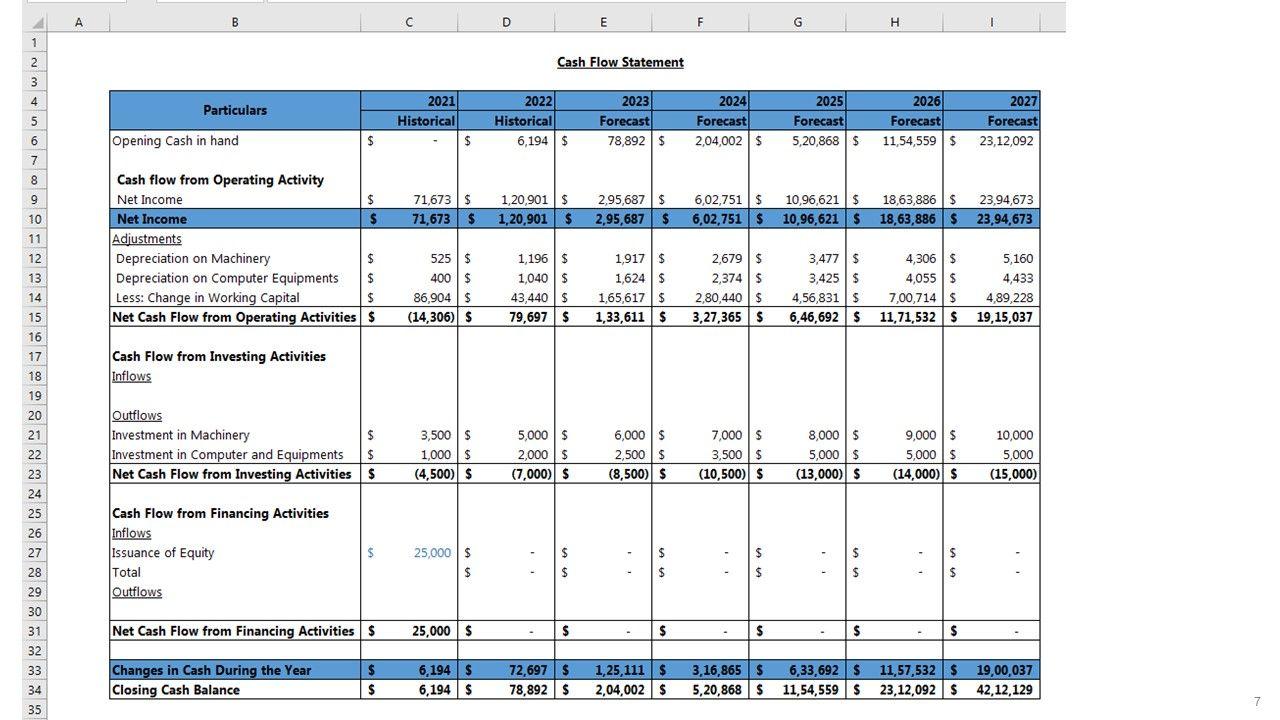The image size is (1280, 720).
Task: Click Depreciation on Machinery label
Action: (x=193, y=259)
